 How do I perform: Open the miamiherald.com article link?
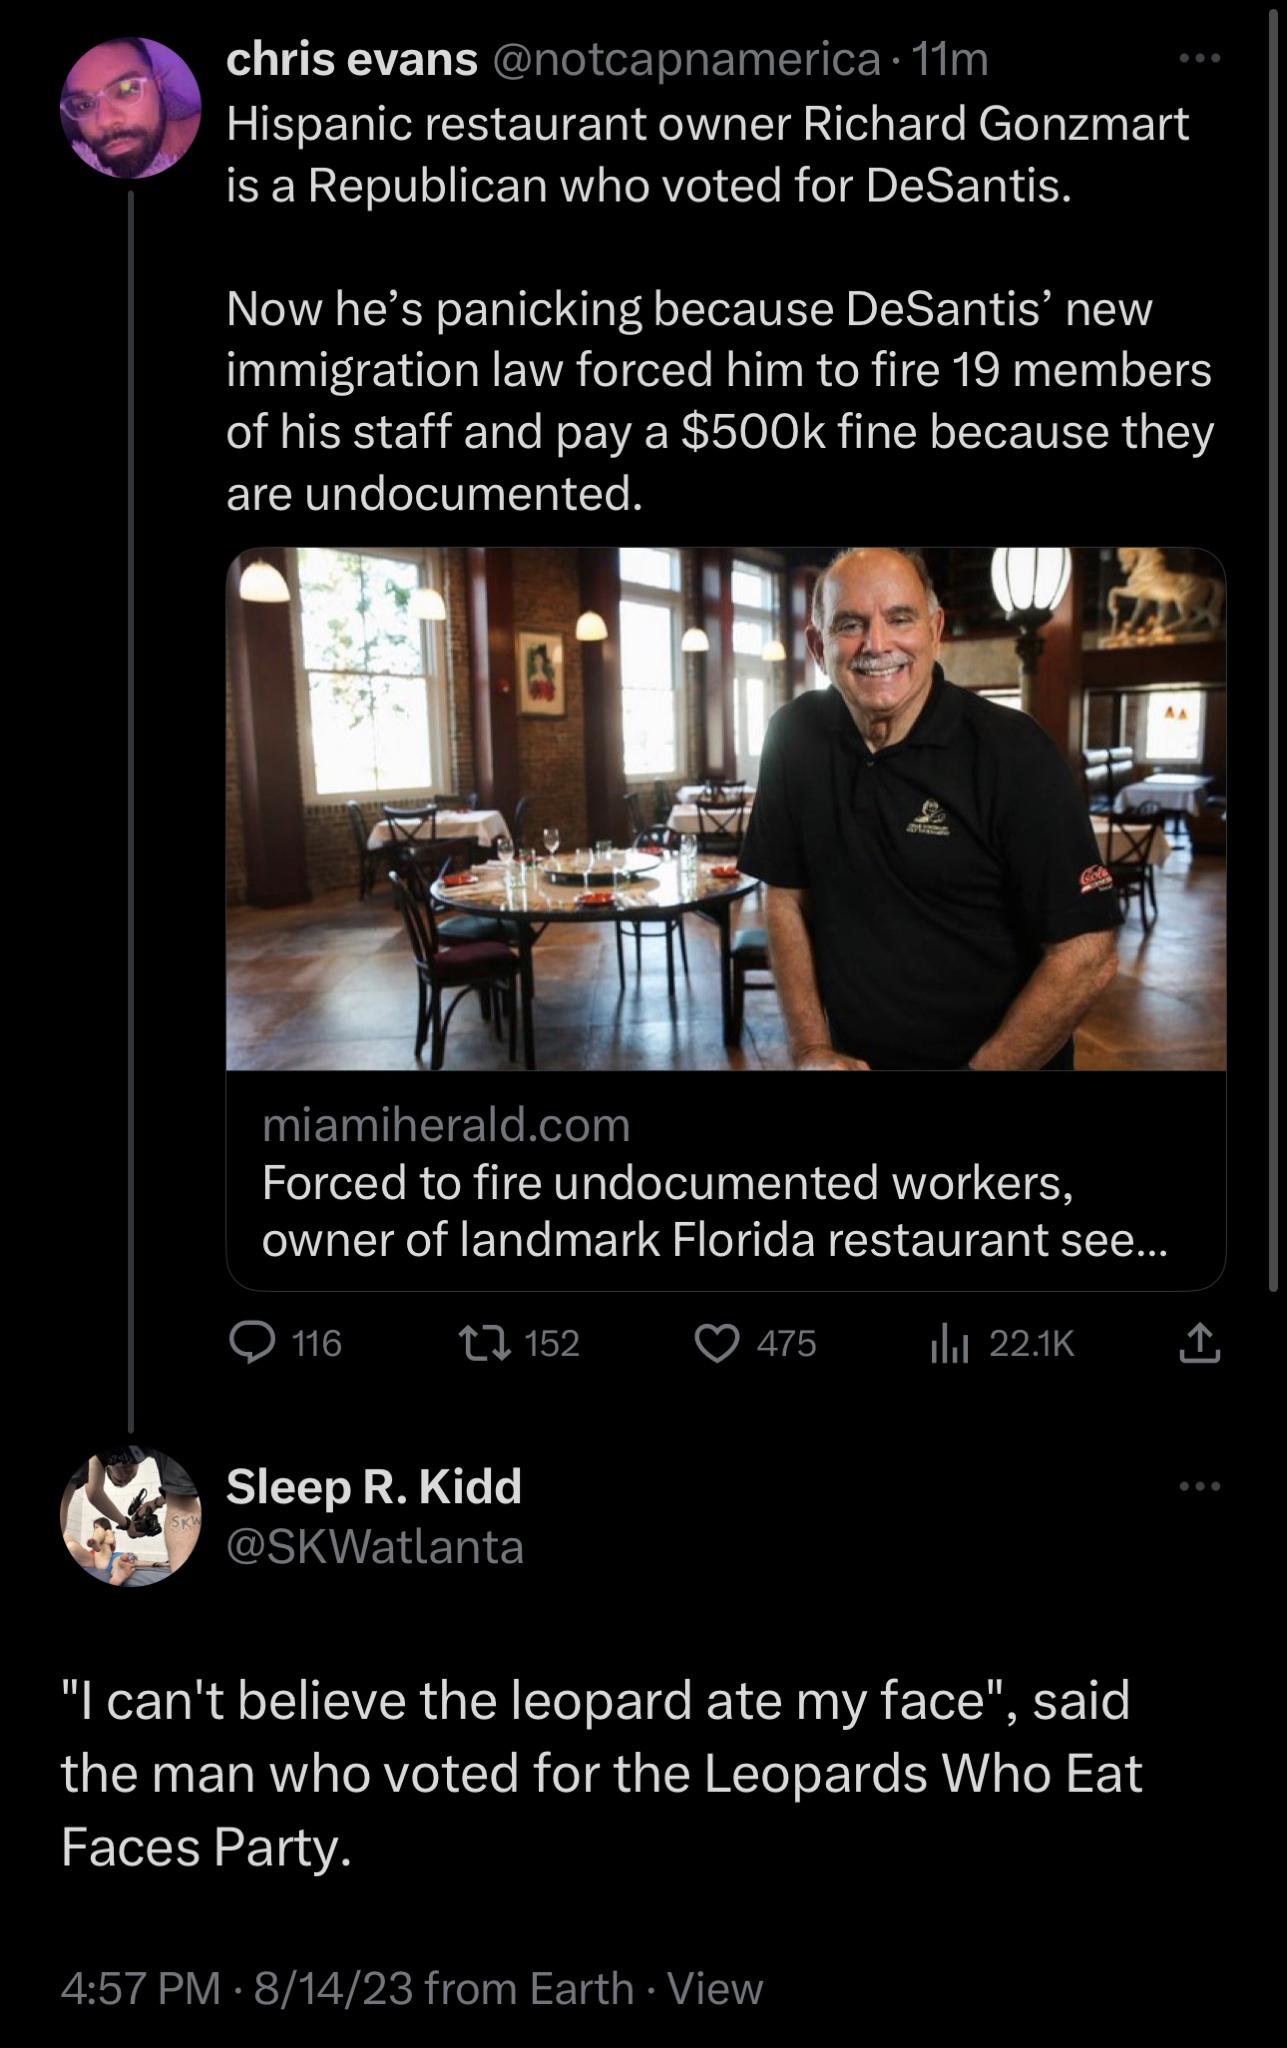click(446, 1125)
